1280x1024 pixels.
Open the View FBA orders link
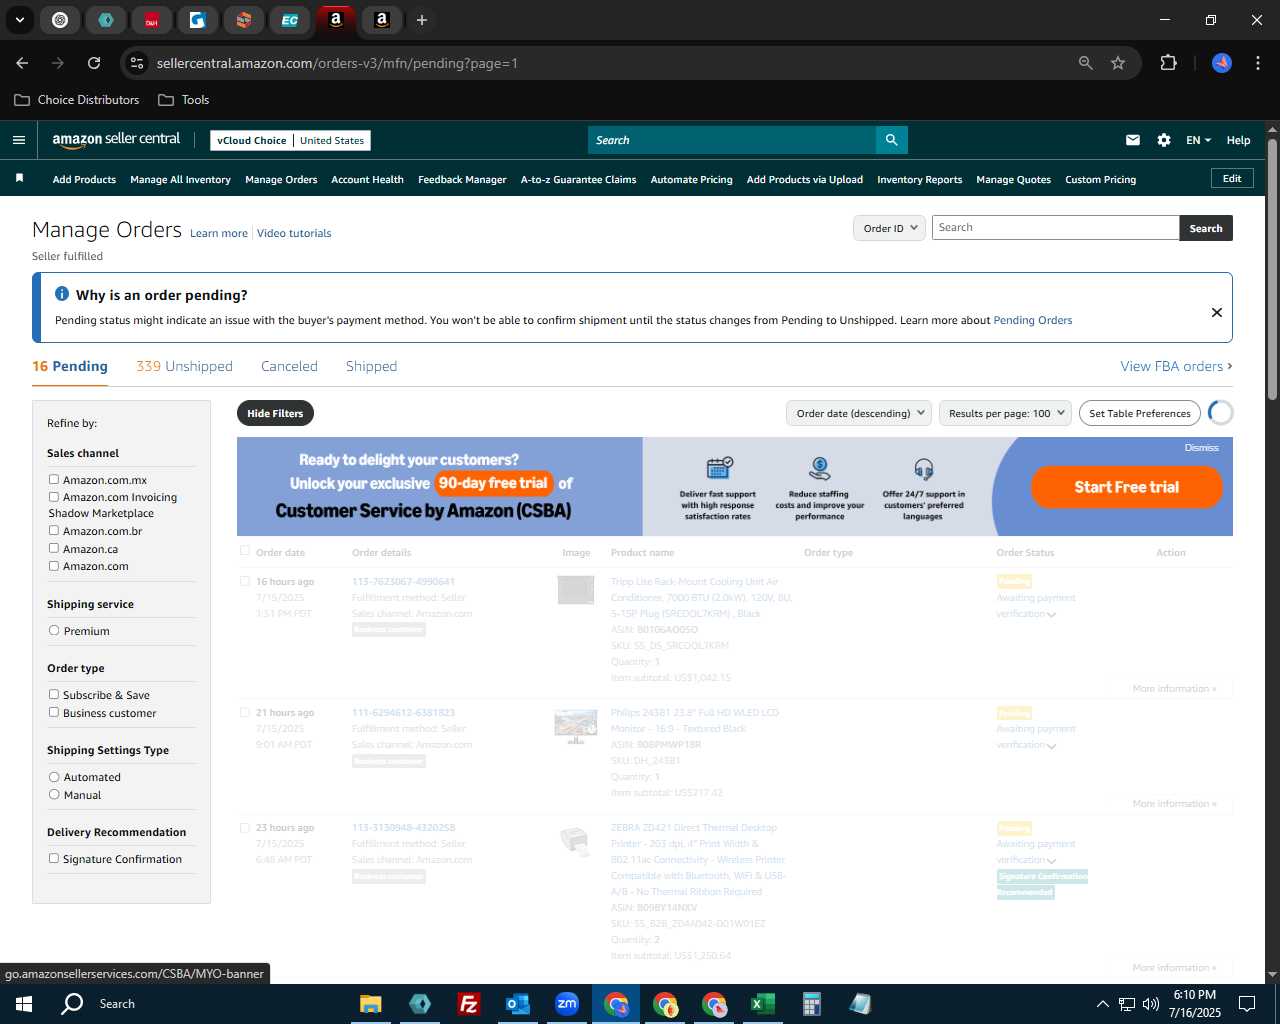(1176, 366)
